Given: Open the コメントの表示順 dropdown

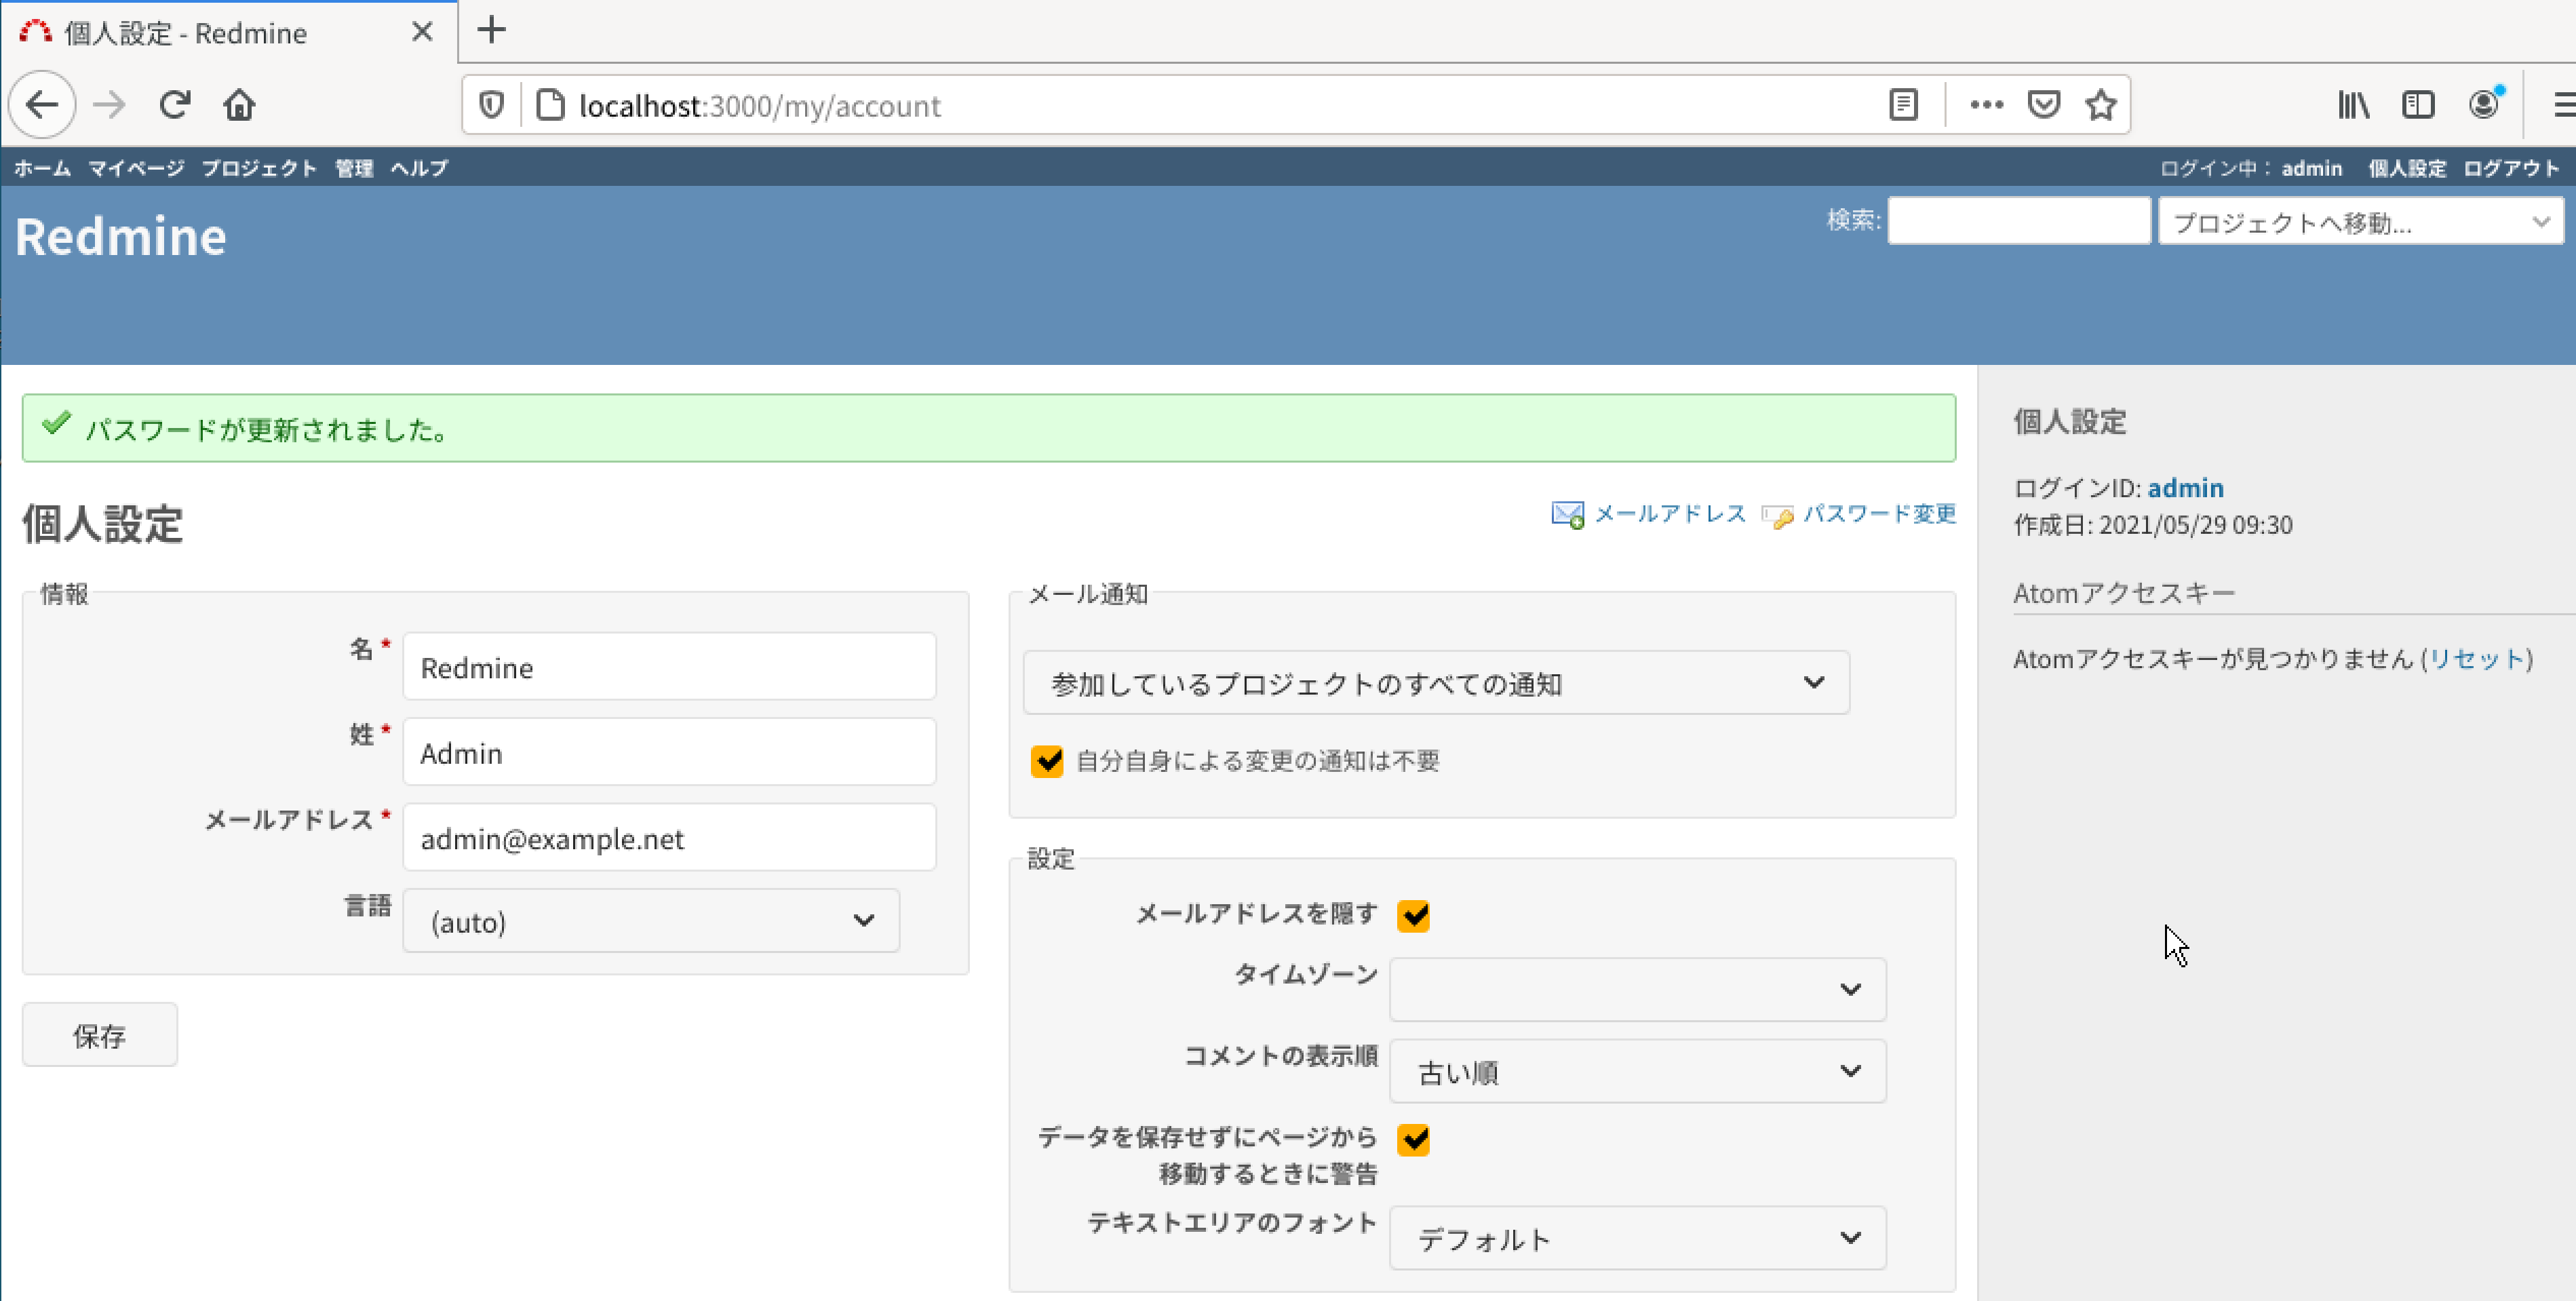Looking at the screenshot, I should [x=1638, y=1071].
